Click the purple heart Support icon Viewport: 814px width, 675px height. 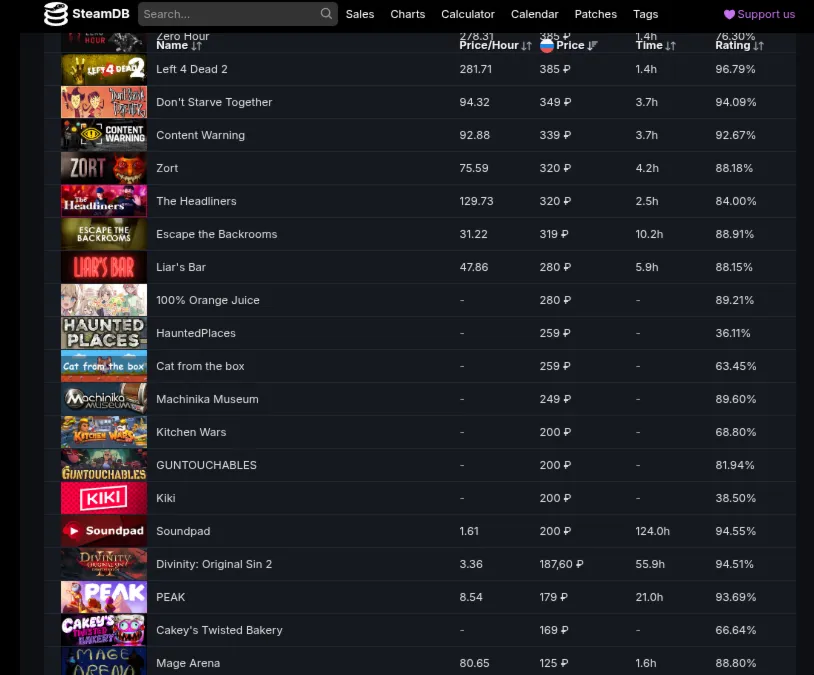tap(729, 15)
